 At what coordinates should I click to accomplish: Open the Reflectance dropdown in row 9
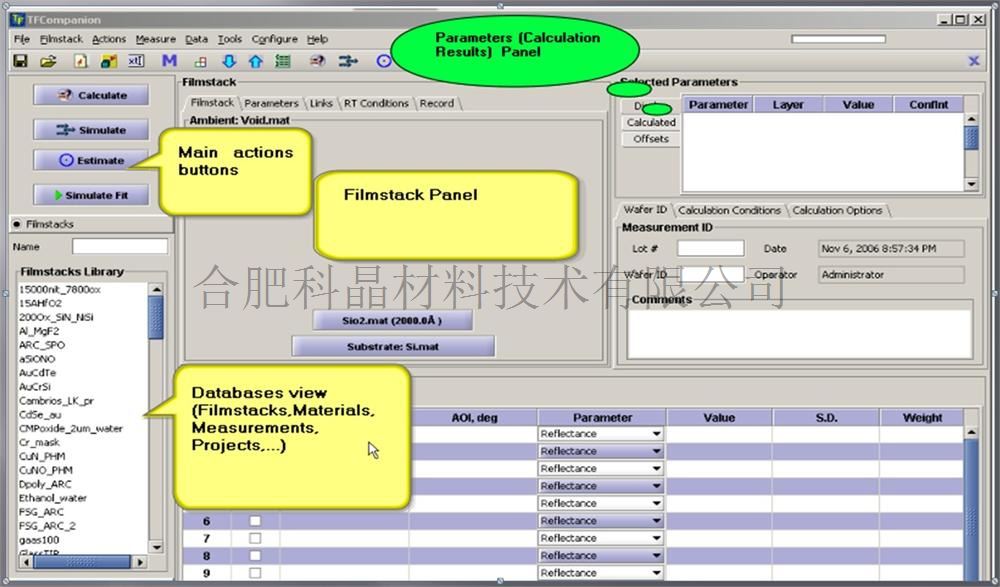click(x=600, y=573)
